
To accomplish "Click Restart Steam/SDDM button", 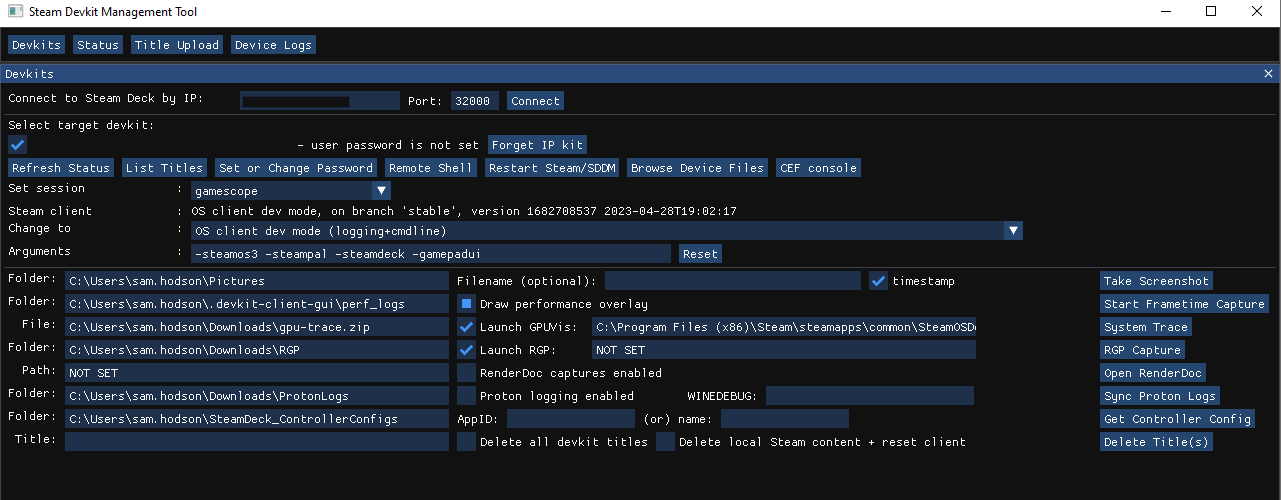I will click(552, 168).
